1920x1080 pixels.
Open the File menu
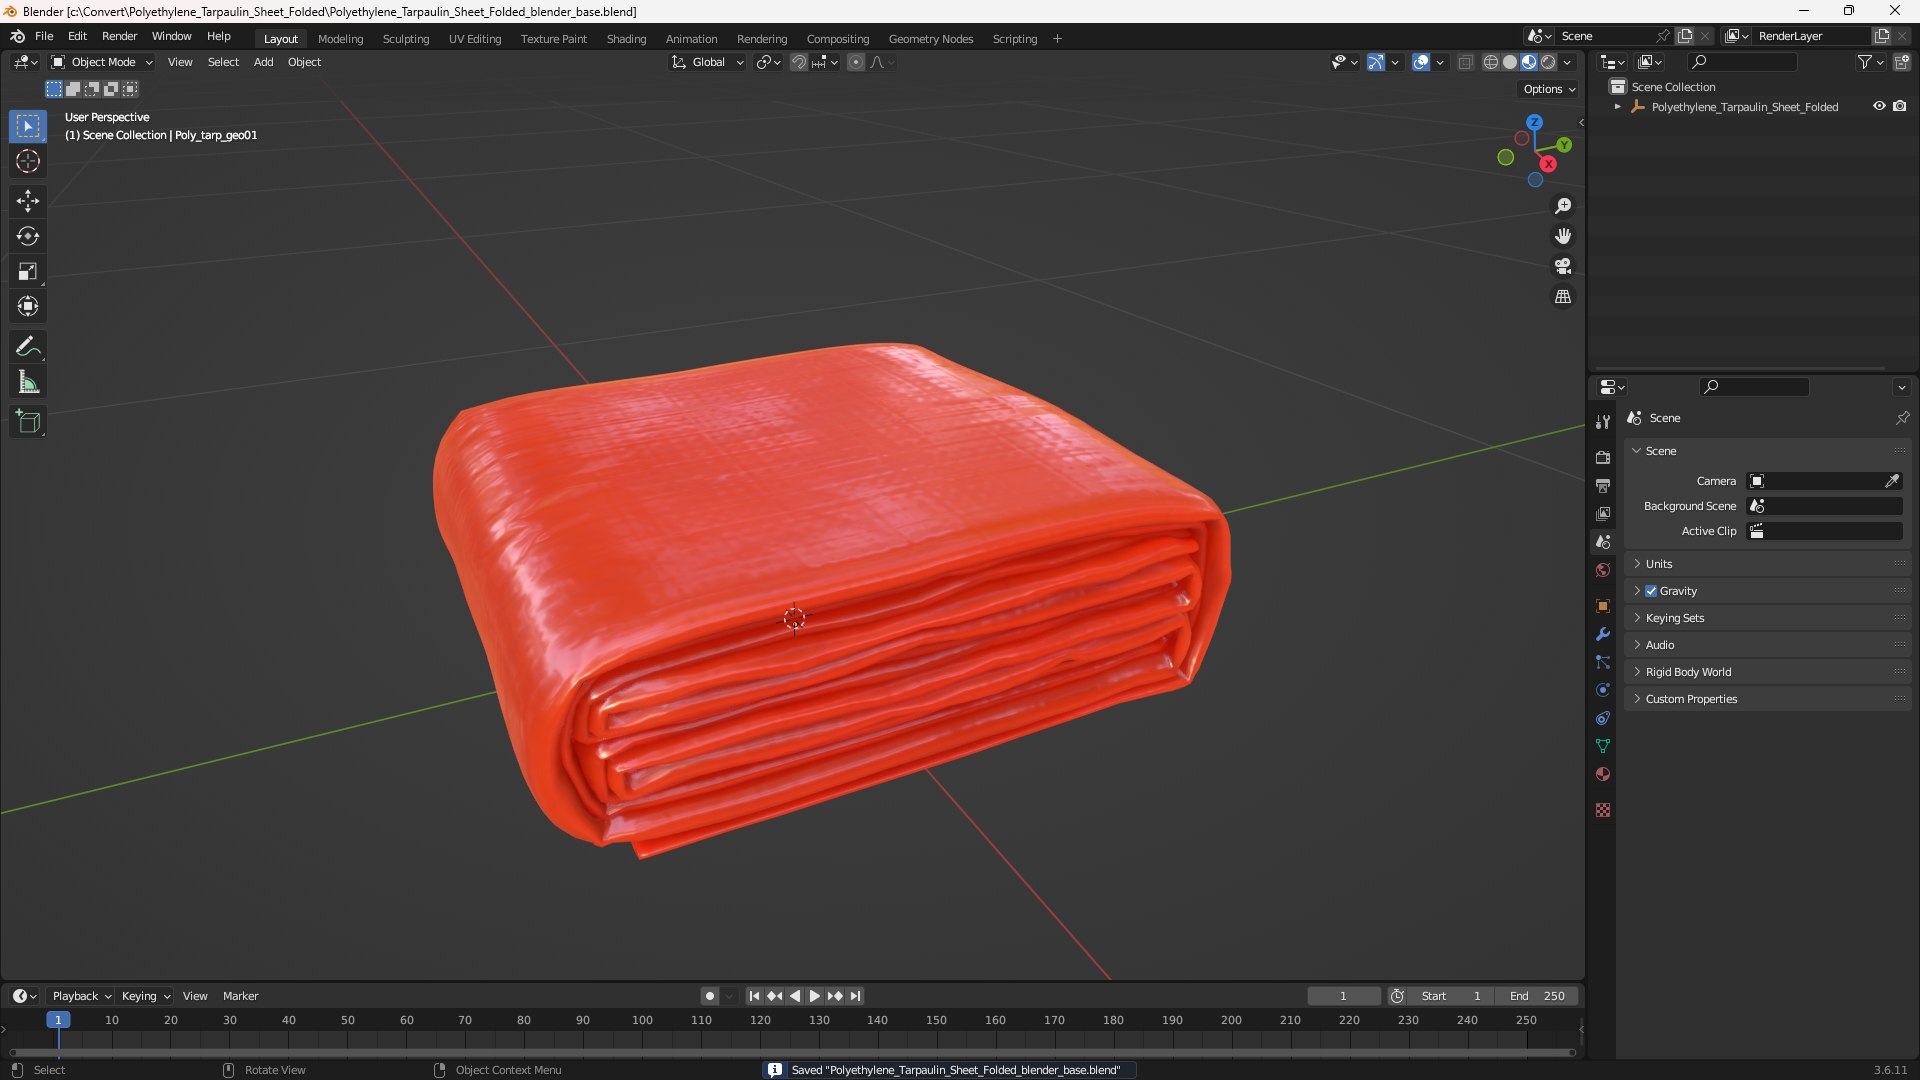(x=44, y=36)
